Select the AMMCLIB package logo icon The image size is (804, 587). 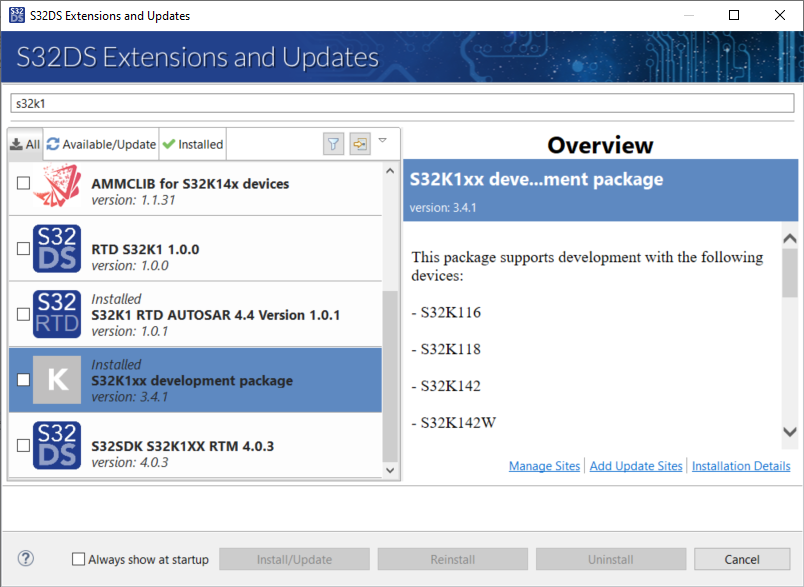[57, 185]
